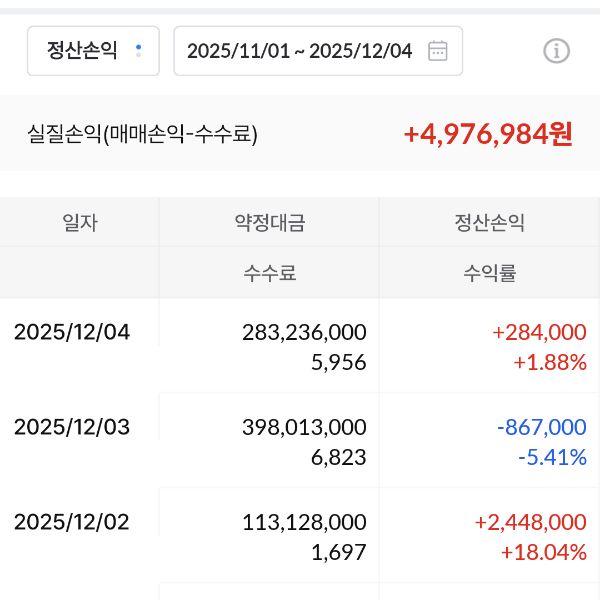Viewport: 600px width, 600px height.
Task: Click the 약정대금 column header
Action: pos(269,223)
